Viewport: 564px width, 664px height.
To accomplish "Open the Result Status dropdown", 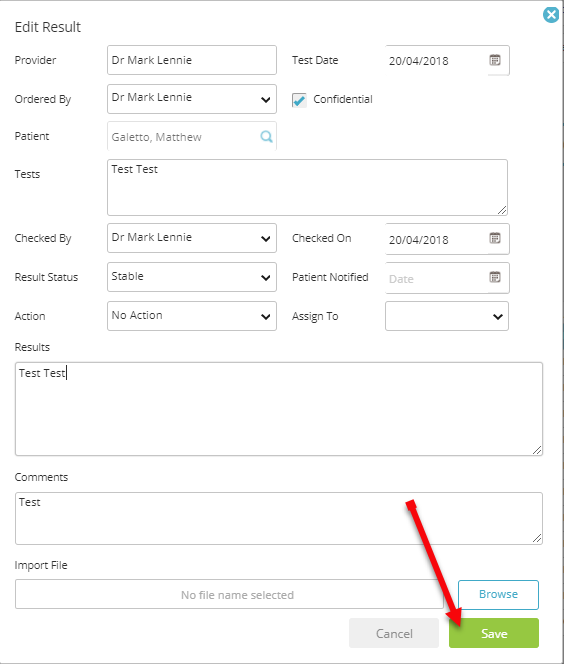I will pos(192,277).
